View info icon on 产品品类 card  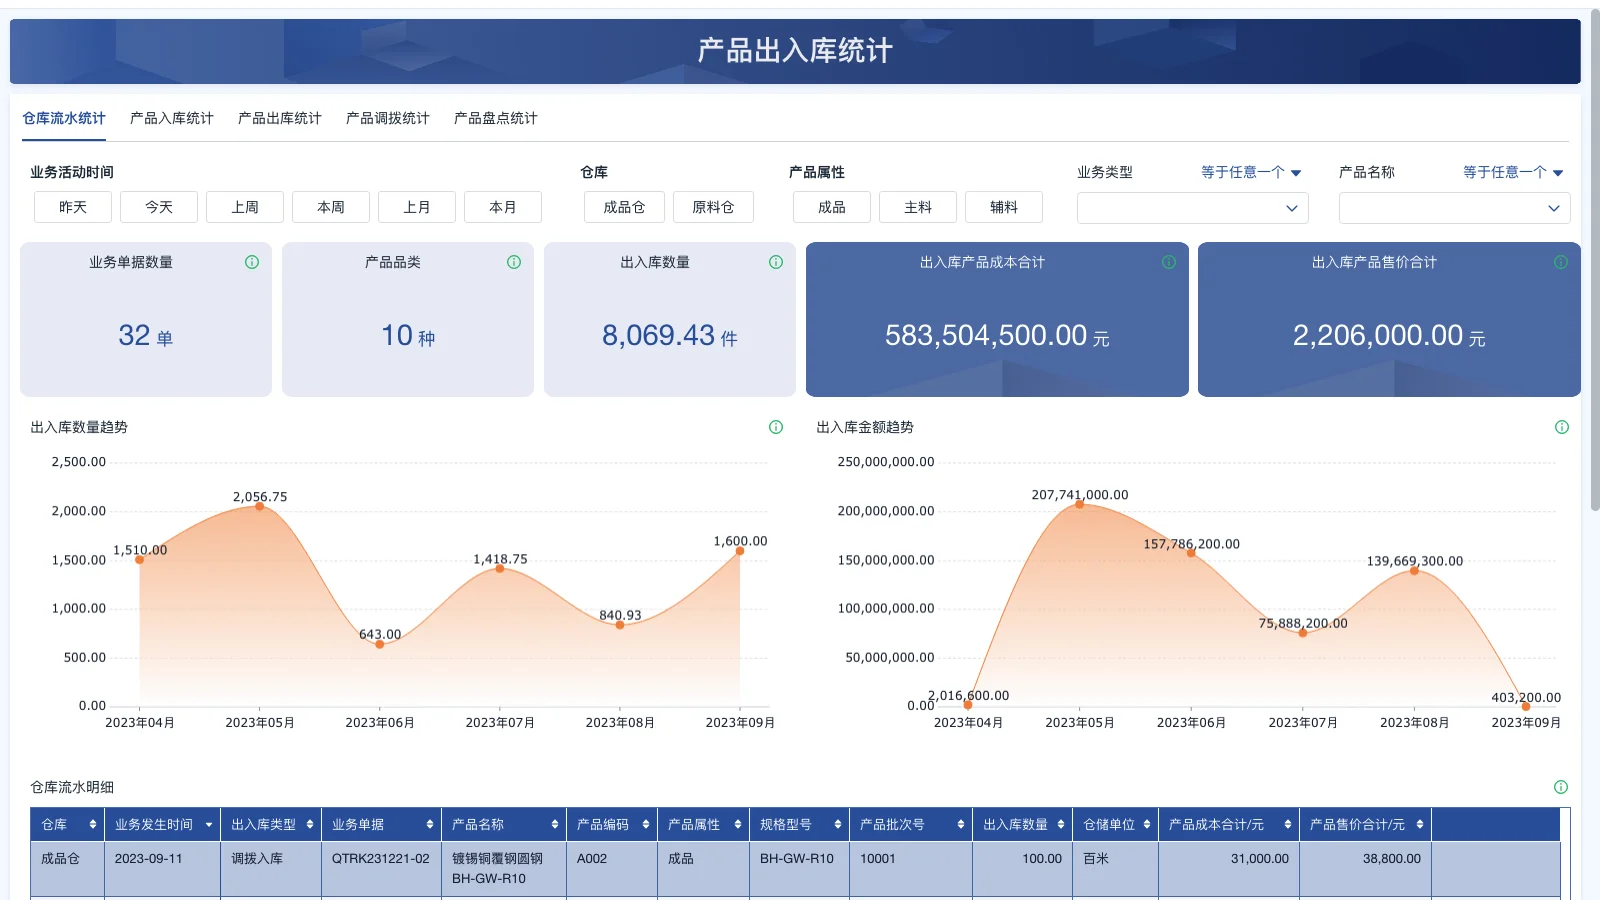[x=514, y=262]
